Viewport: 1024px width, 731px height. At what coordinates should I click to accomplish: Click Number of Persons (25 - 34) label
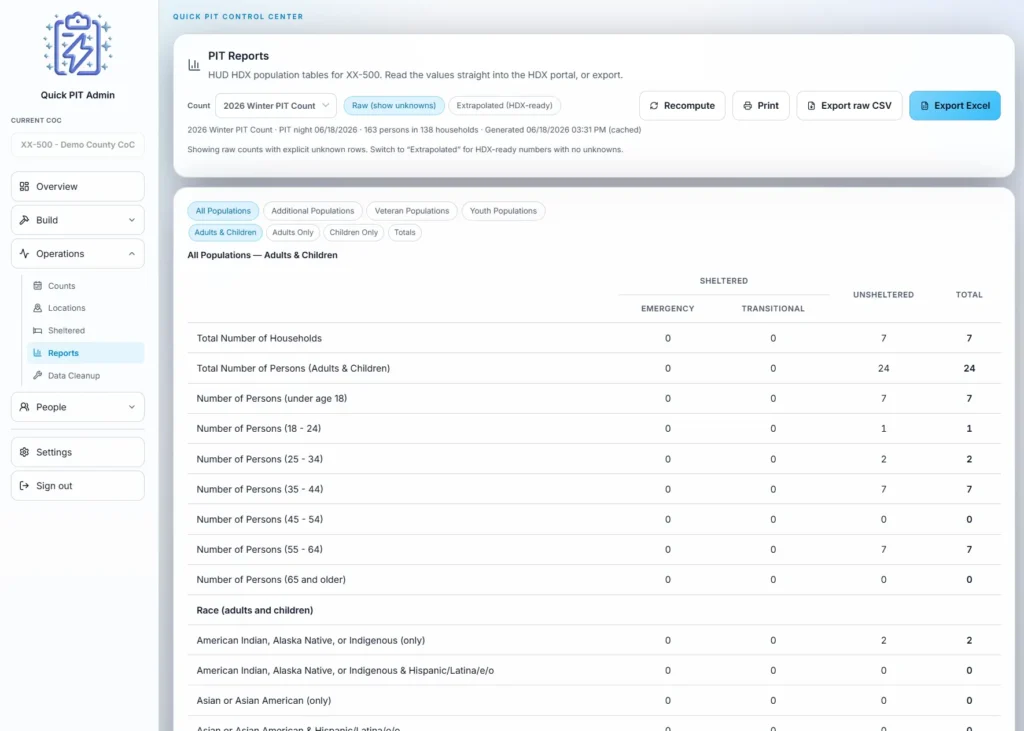coord(260,459)
